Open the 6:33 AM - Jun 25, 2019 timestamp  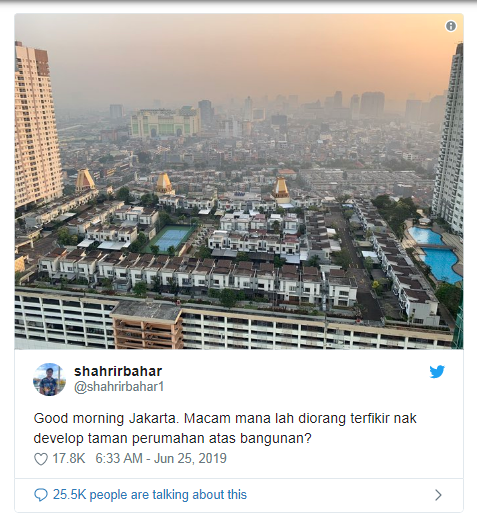(161, 458)
